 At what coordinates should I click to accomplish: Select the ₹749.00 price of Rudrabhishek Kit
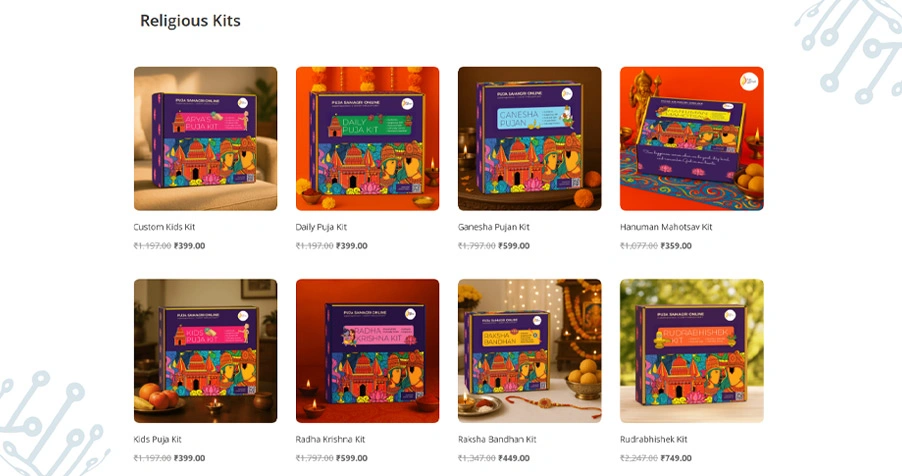(x=676, y=458)
